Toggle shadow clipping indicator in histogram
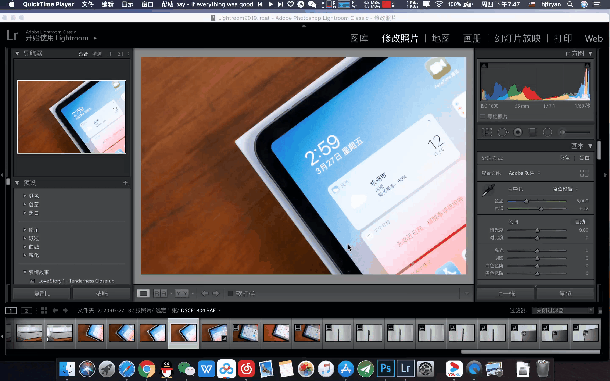The image size is (610, 381). 484,65
